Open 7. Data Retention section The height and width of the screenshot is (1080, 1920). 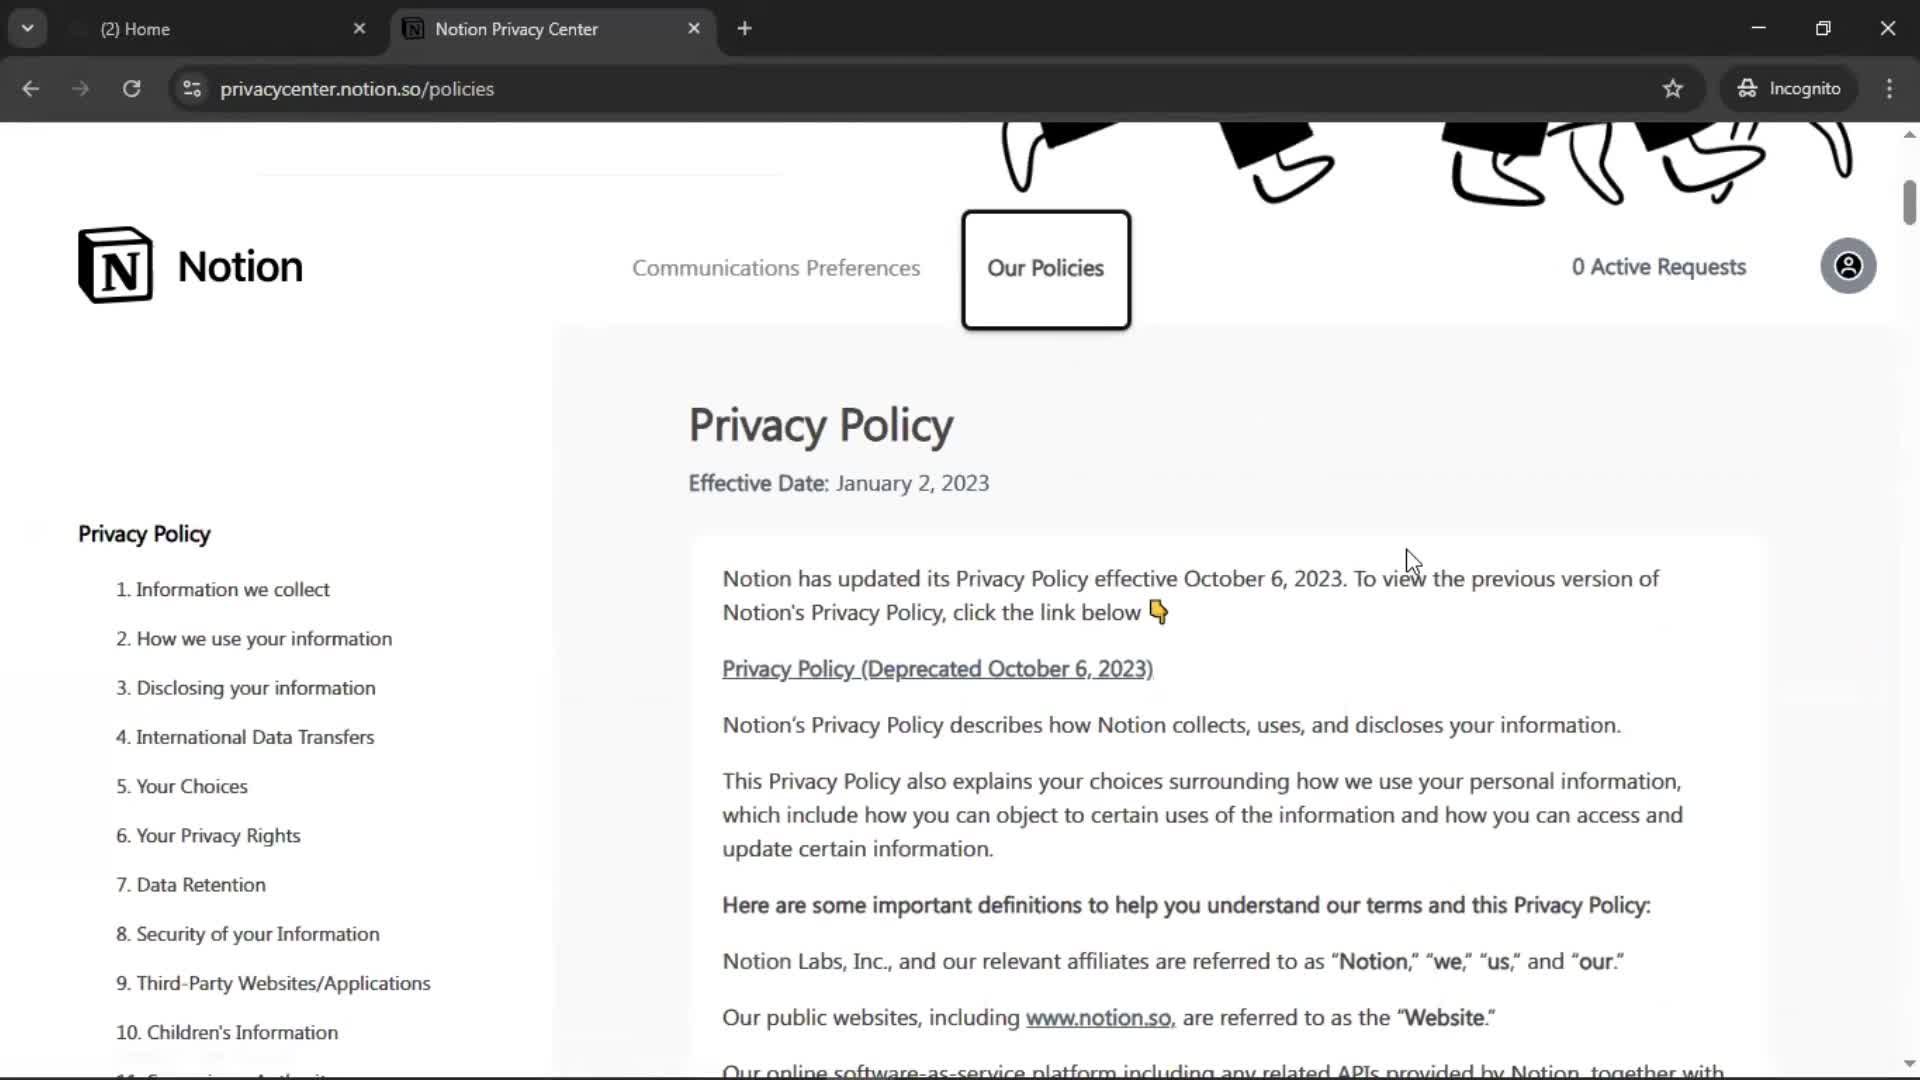pyautogui.click(x=191, y=885)
